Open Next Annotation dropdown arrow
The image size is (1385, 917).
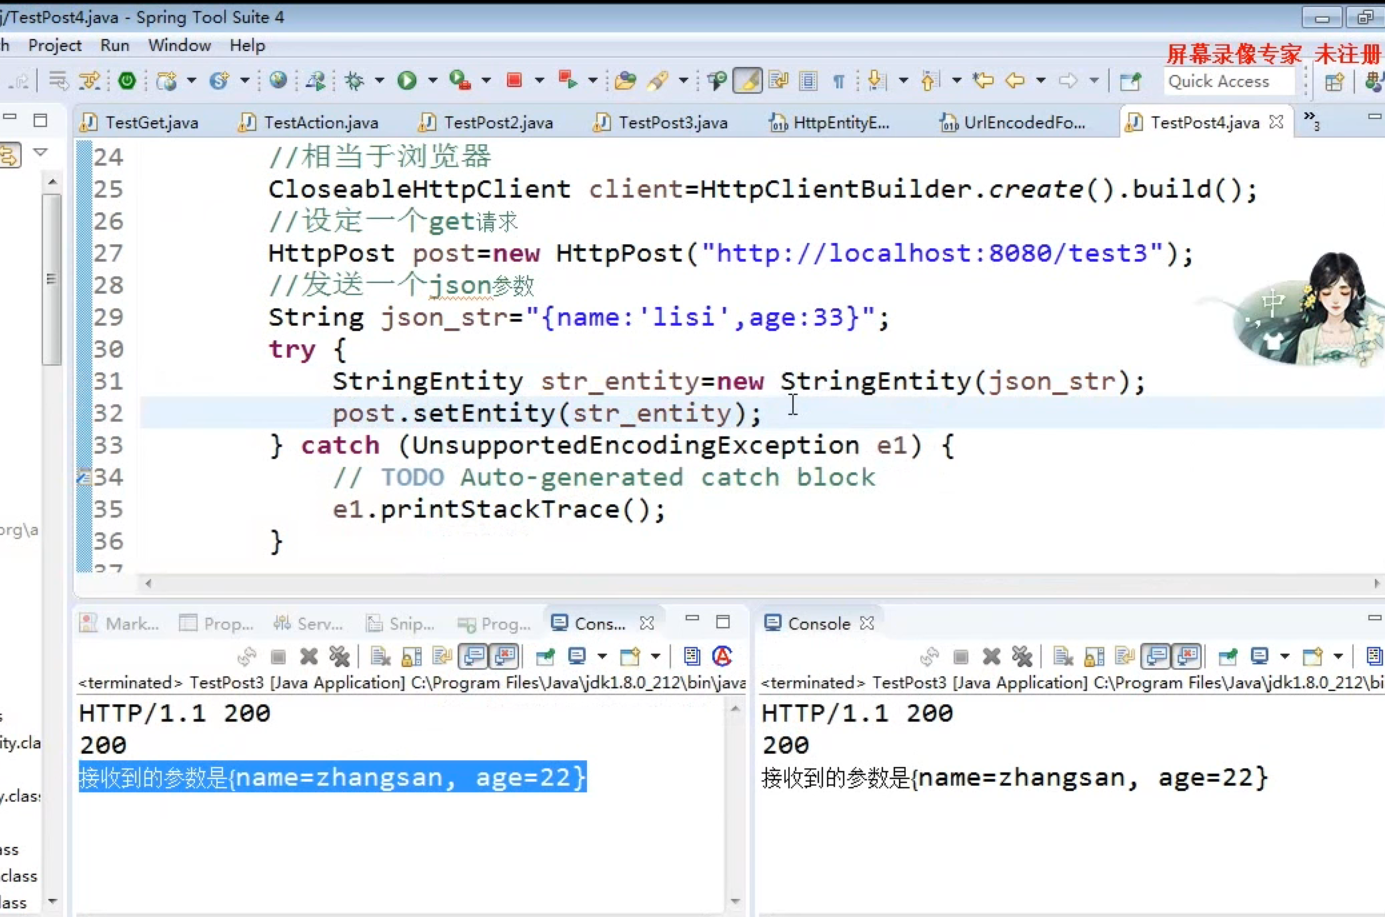(903, 81)
